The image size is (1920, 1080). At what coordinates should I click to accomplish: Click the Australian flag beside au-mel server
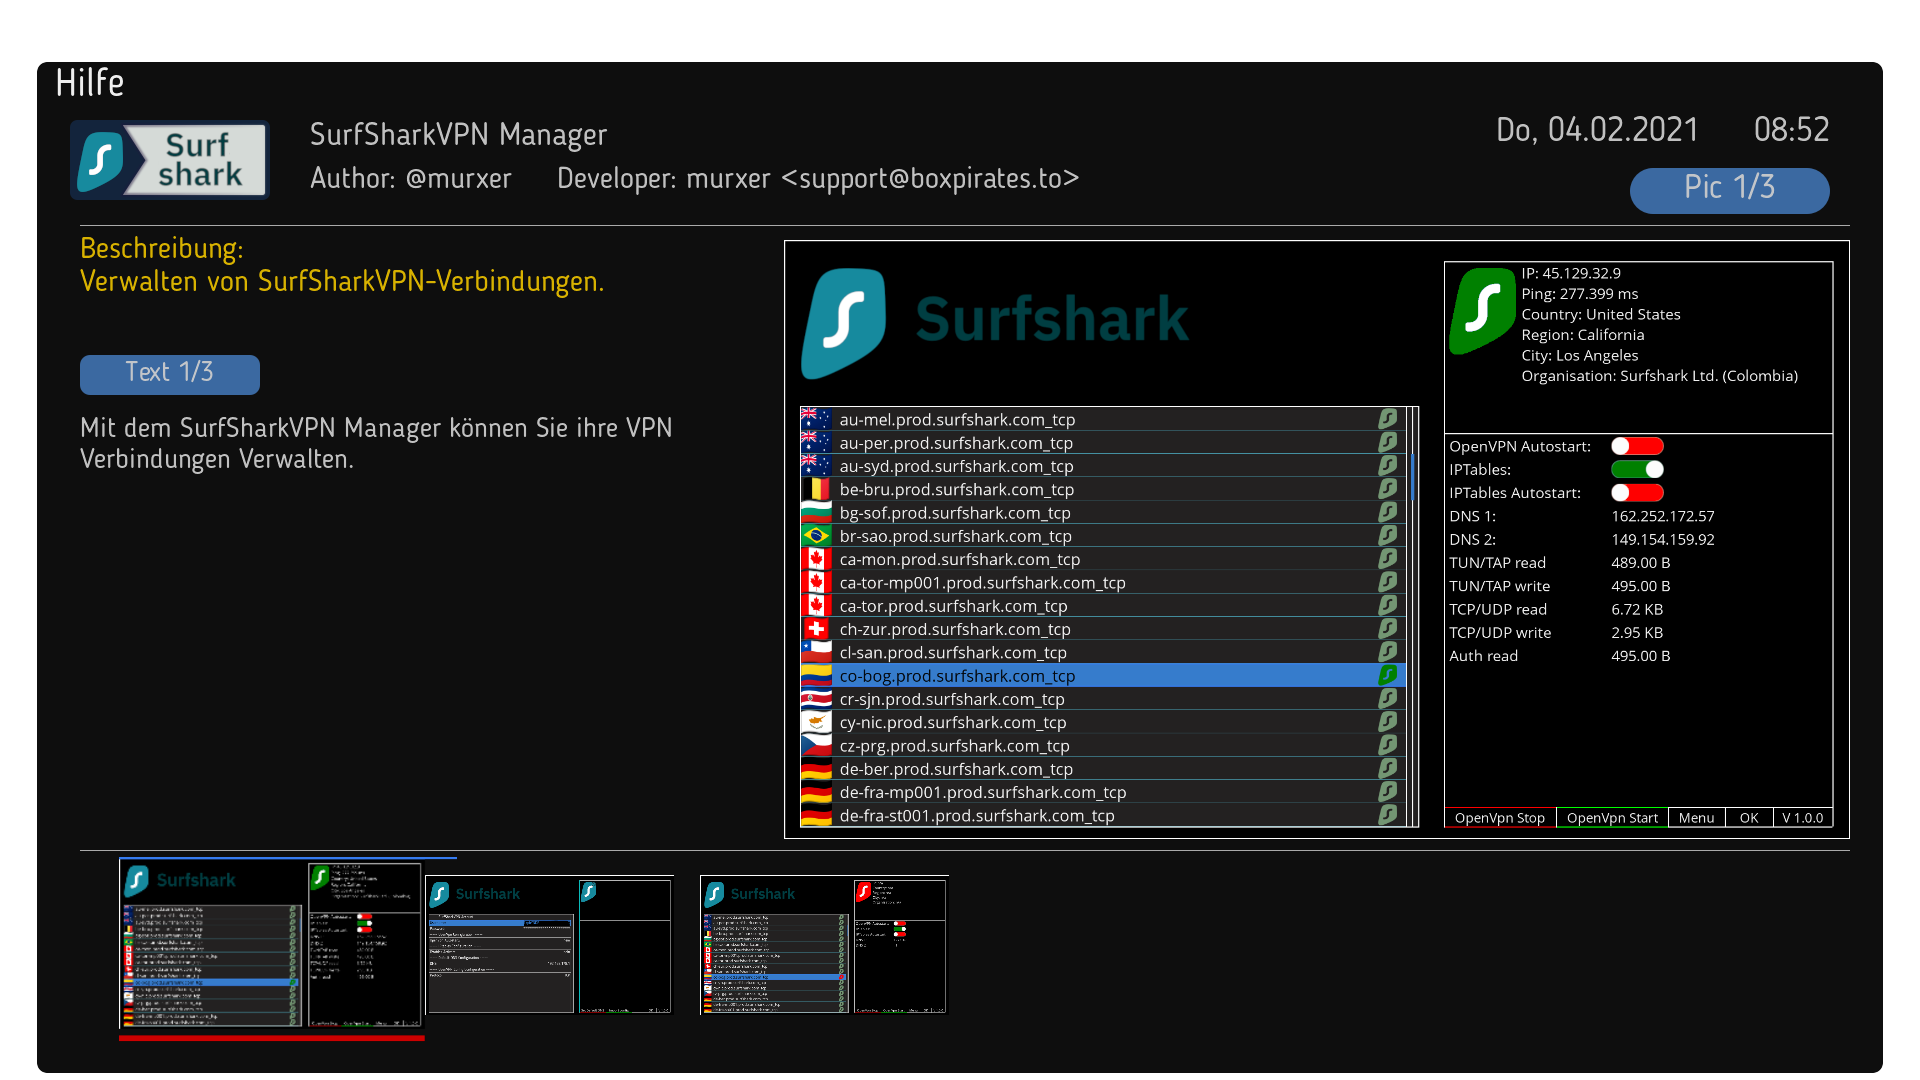(x=816, y=419)
